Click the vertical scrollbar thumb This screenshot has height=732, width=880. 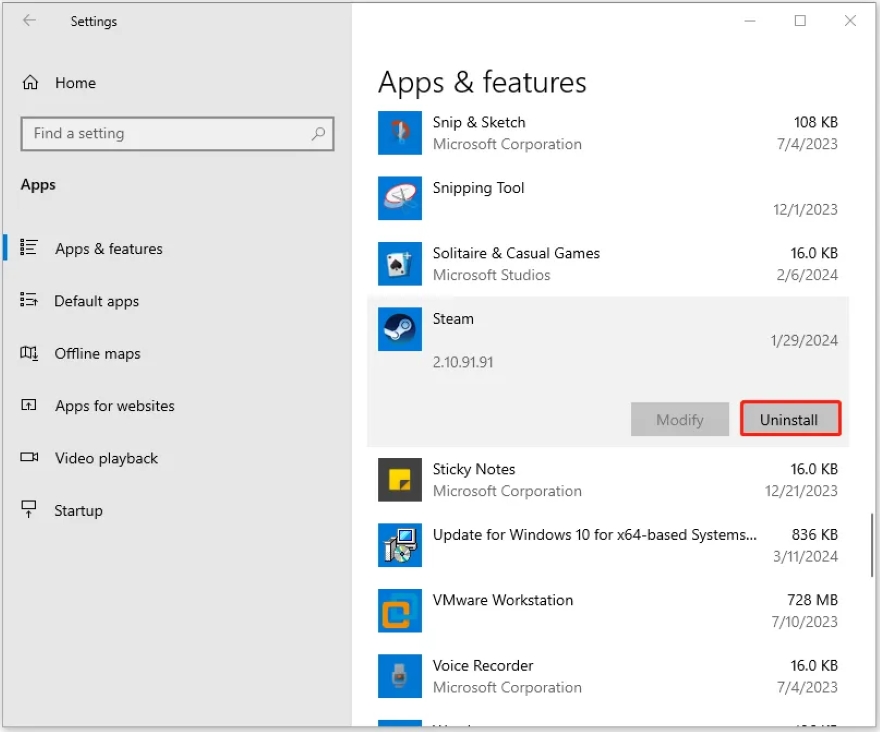pos(872,545)
